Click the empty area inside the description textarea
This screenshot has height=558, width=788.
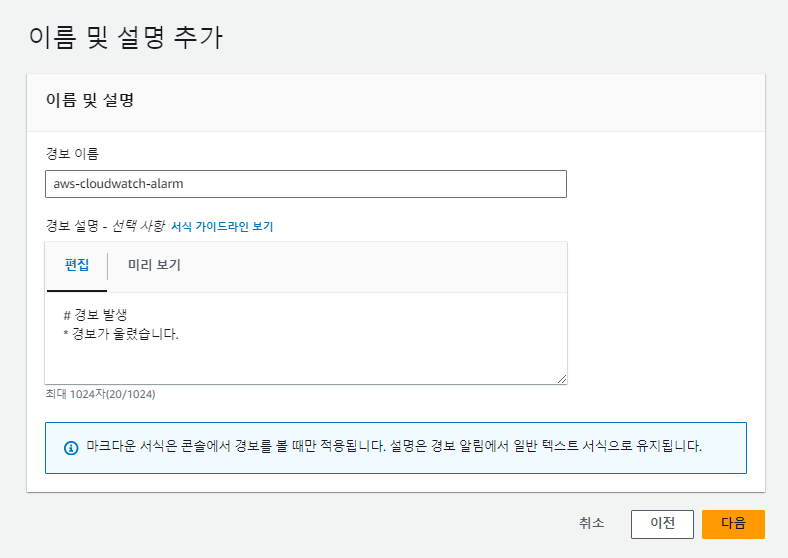305,362
